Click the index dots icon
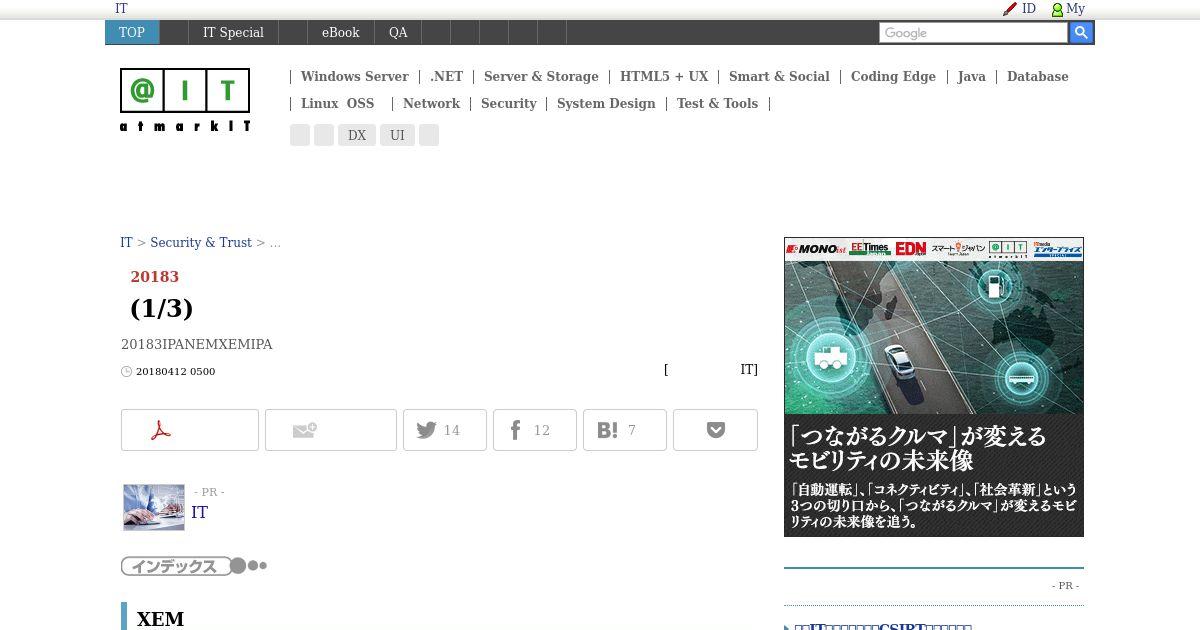1200x630 pixels. 249,566
